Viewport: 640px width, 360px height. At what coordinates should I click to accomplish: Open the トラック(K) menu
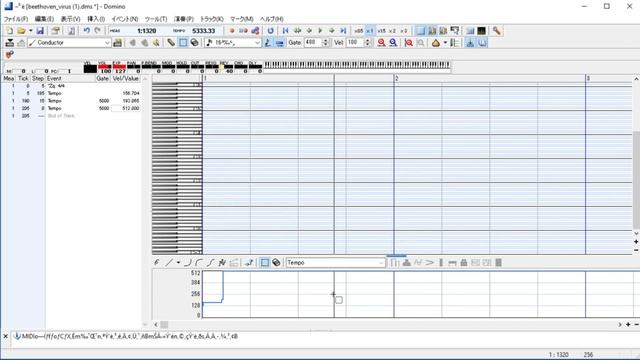211,19
